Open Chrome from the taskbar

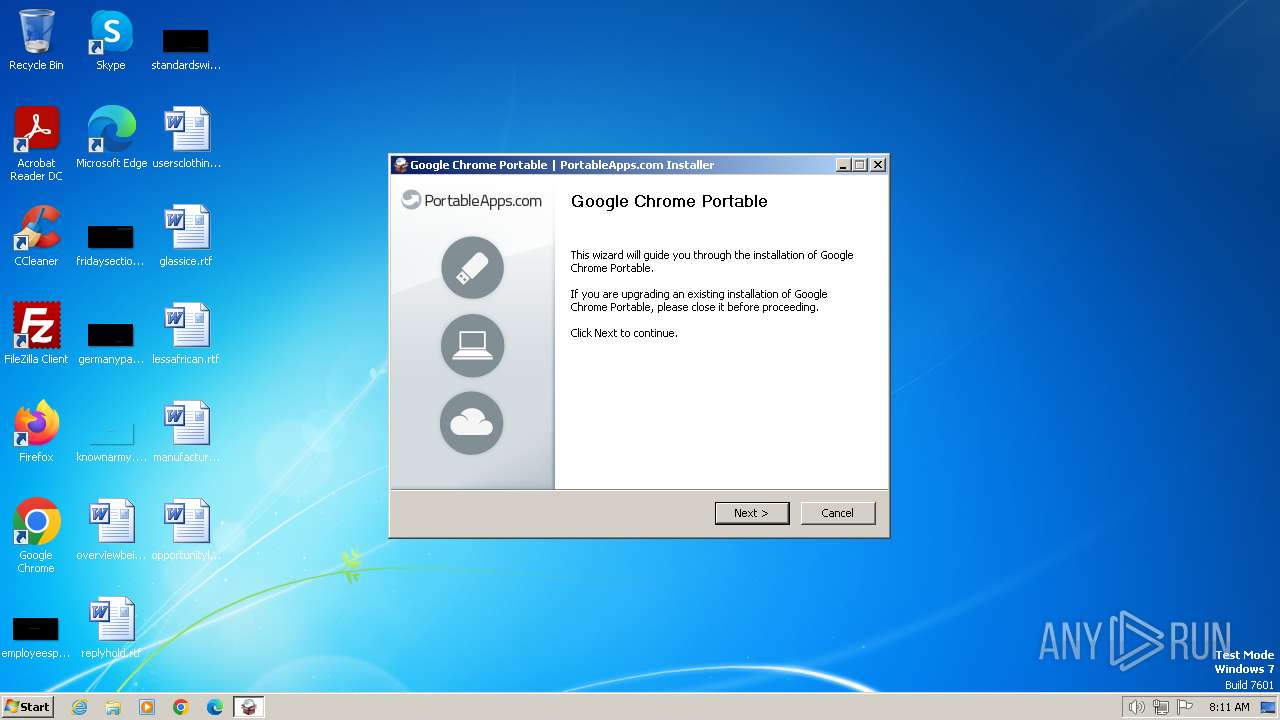click(181, 707)
